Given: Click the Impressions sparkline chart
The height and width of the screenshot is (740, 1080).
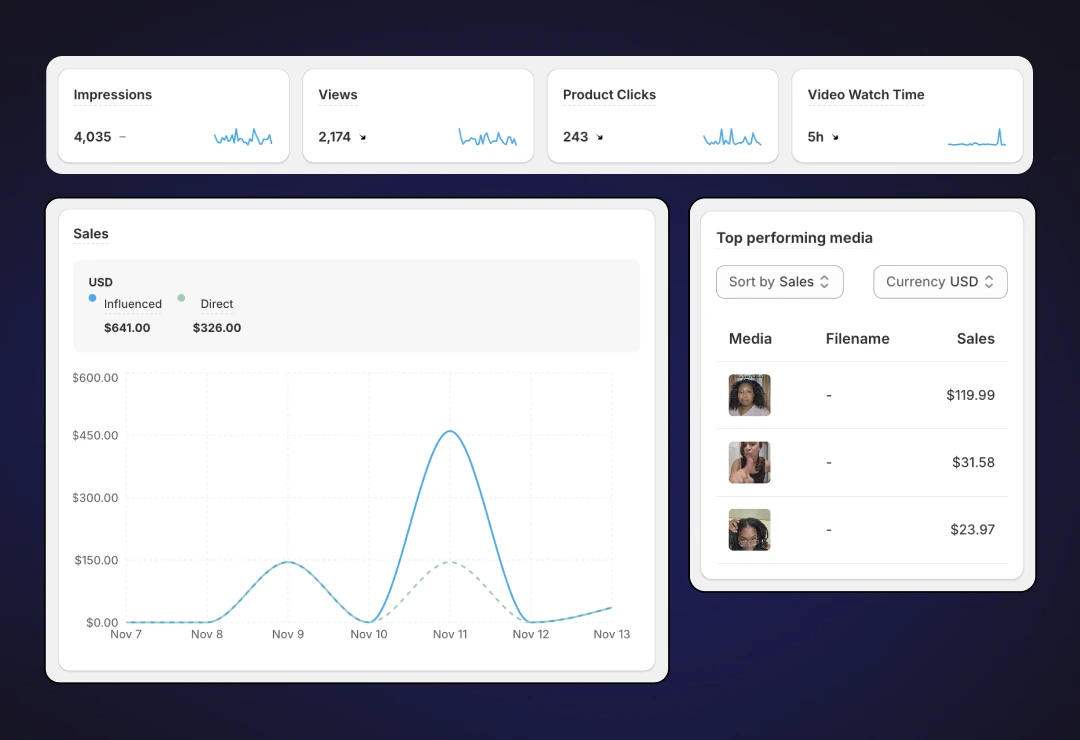Looking at the screenshot, I should click(243, 136).
